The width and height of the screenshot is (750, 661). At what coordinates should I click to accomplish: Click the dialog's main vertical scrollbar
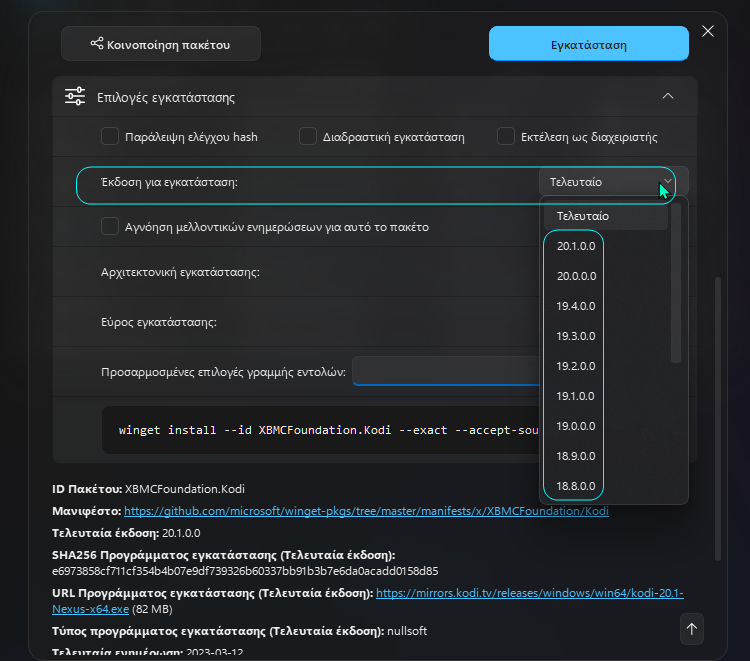pyautogui.click(x=717, y=419)
